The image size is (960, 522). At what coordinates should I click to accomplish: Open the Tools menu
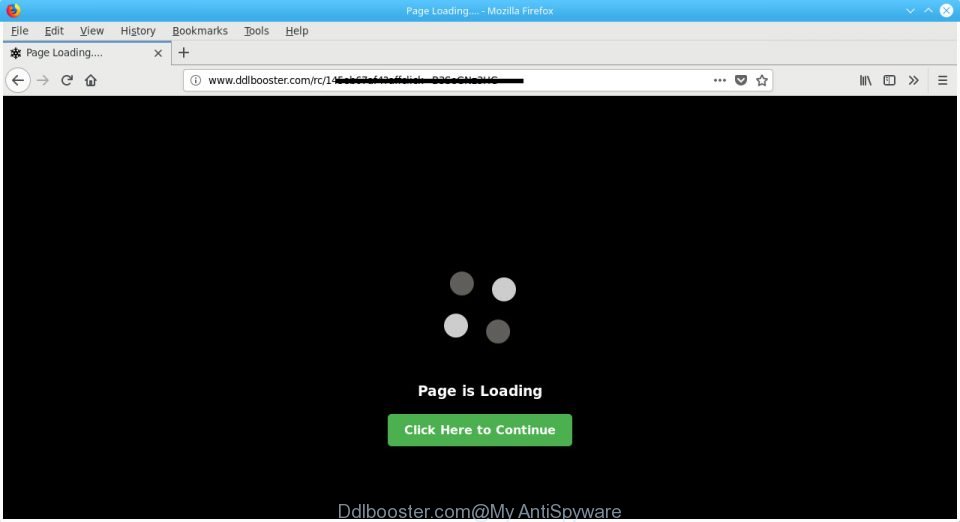pos(256,31)
